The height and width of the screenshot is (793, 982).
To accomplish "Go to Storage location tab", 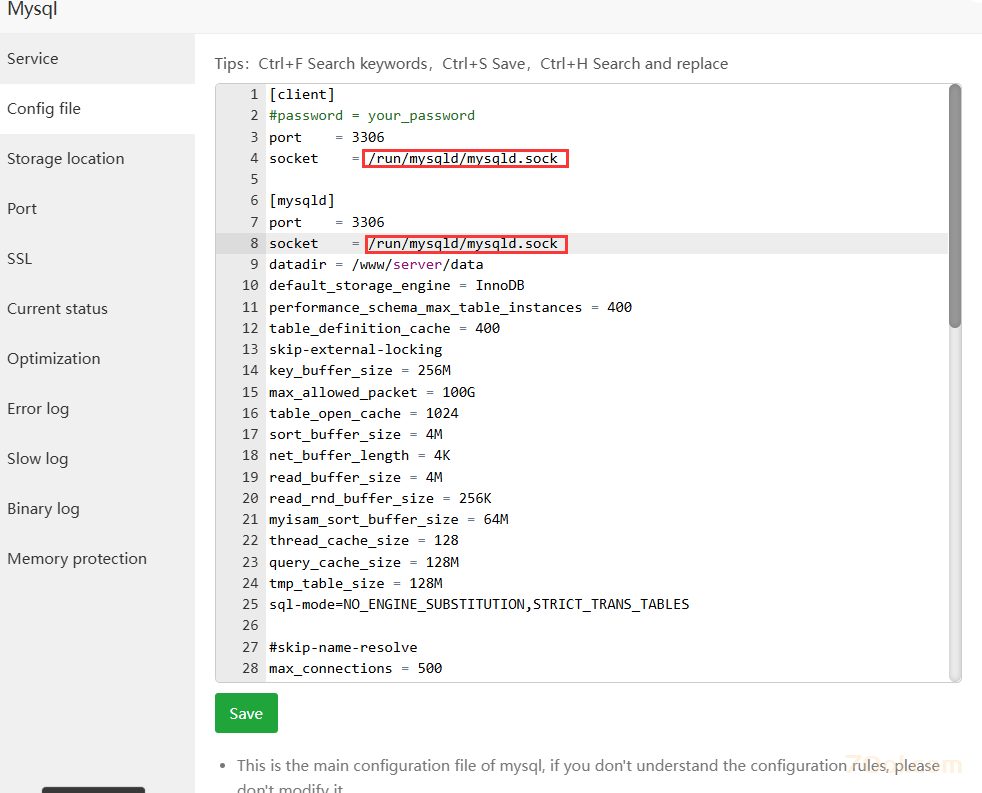I will [97, 158].
